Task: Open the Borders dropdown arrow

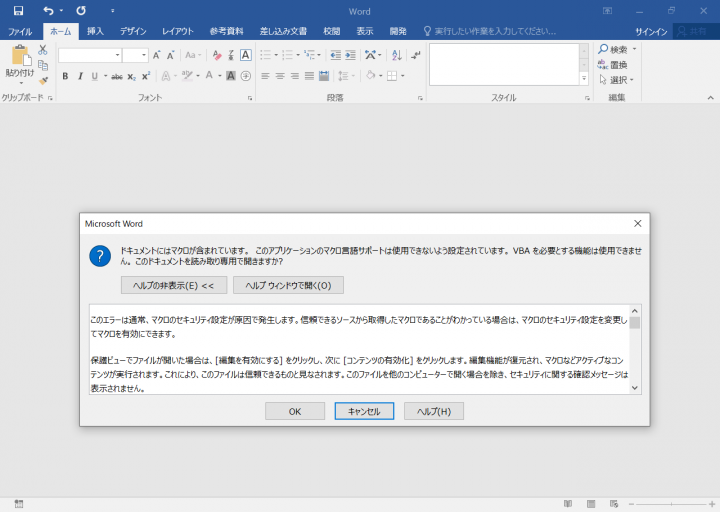Action: 403,76
